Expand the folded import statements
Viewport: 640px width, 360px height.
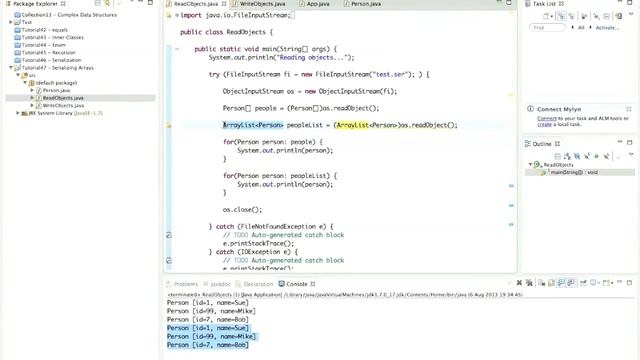177,15
